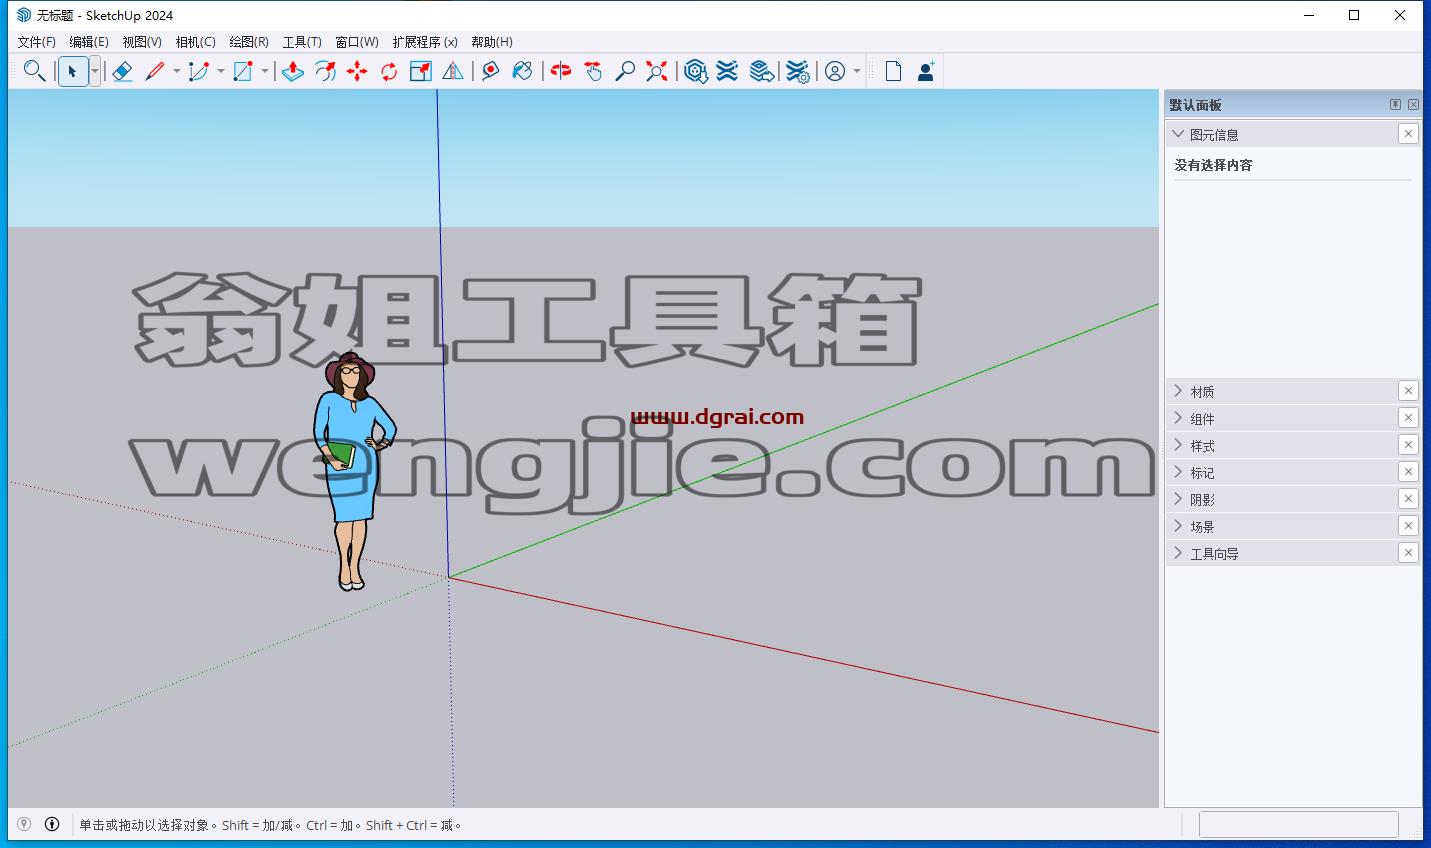Expand the 样式 panel
The height and width of the screenshot is (848, 1431).
(x=1178, y=445)
